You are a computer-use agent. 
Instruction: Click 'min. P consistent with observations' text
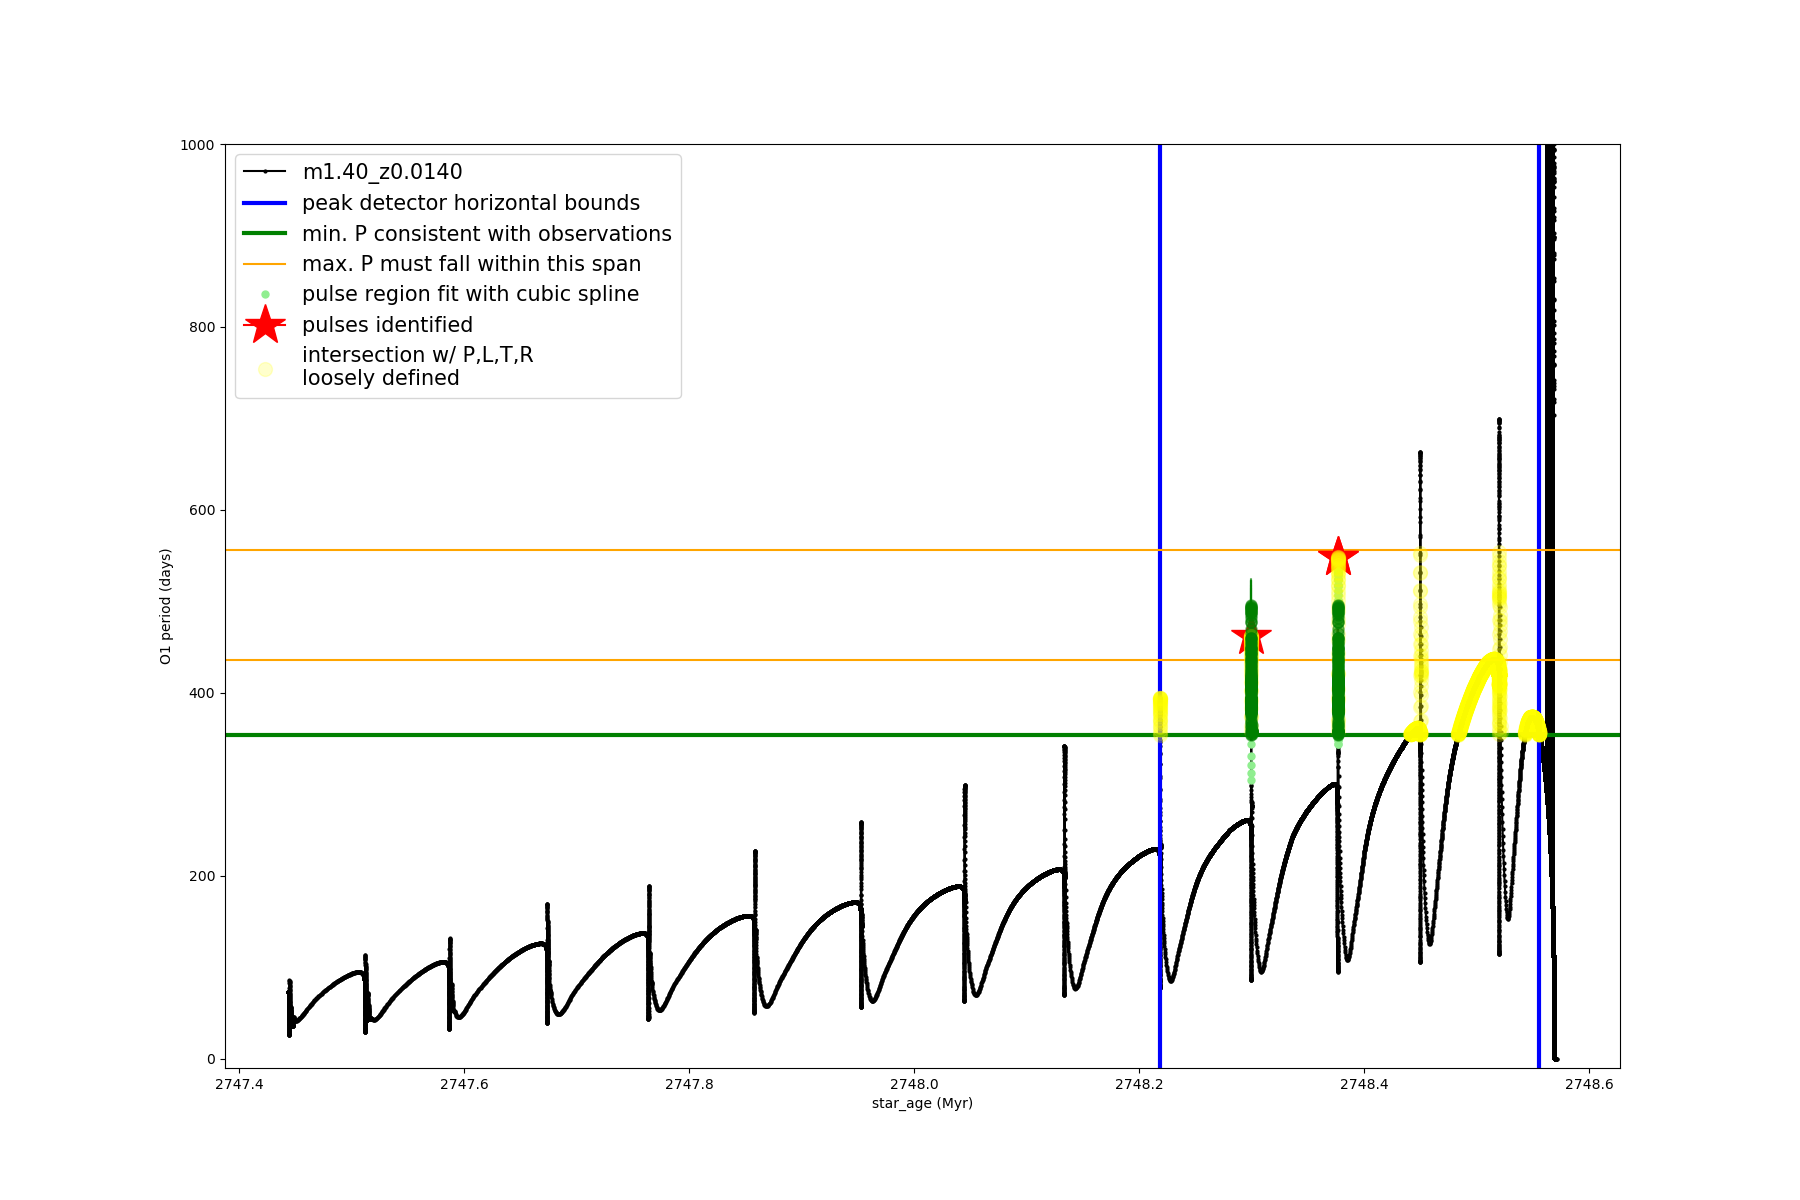[486, 234]
